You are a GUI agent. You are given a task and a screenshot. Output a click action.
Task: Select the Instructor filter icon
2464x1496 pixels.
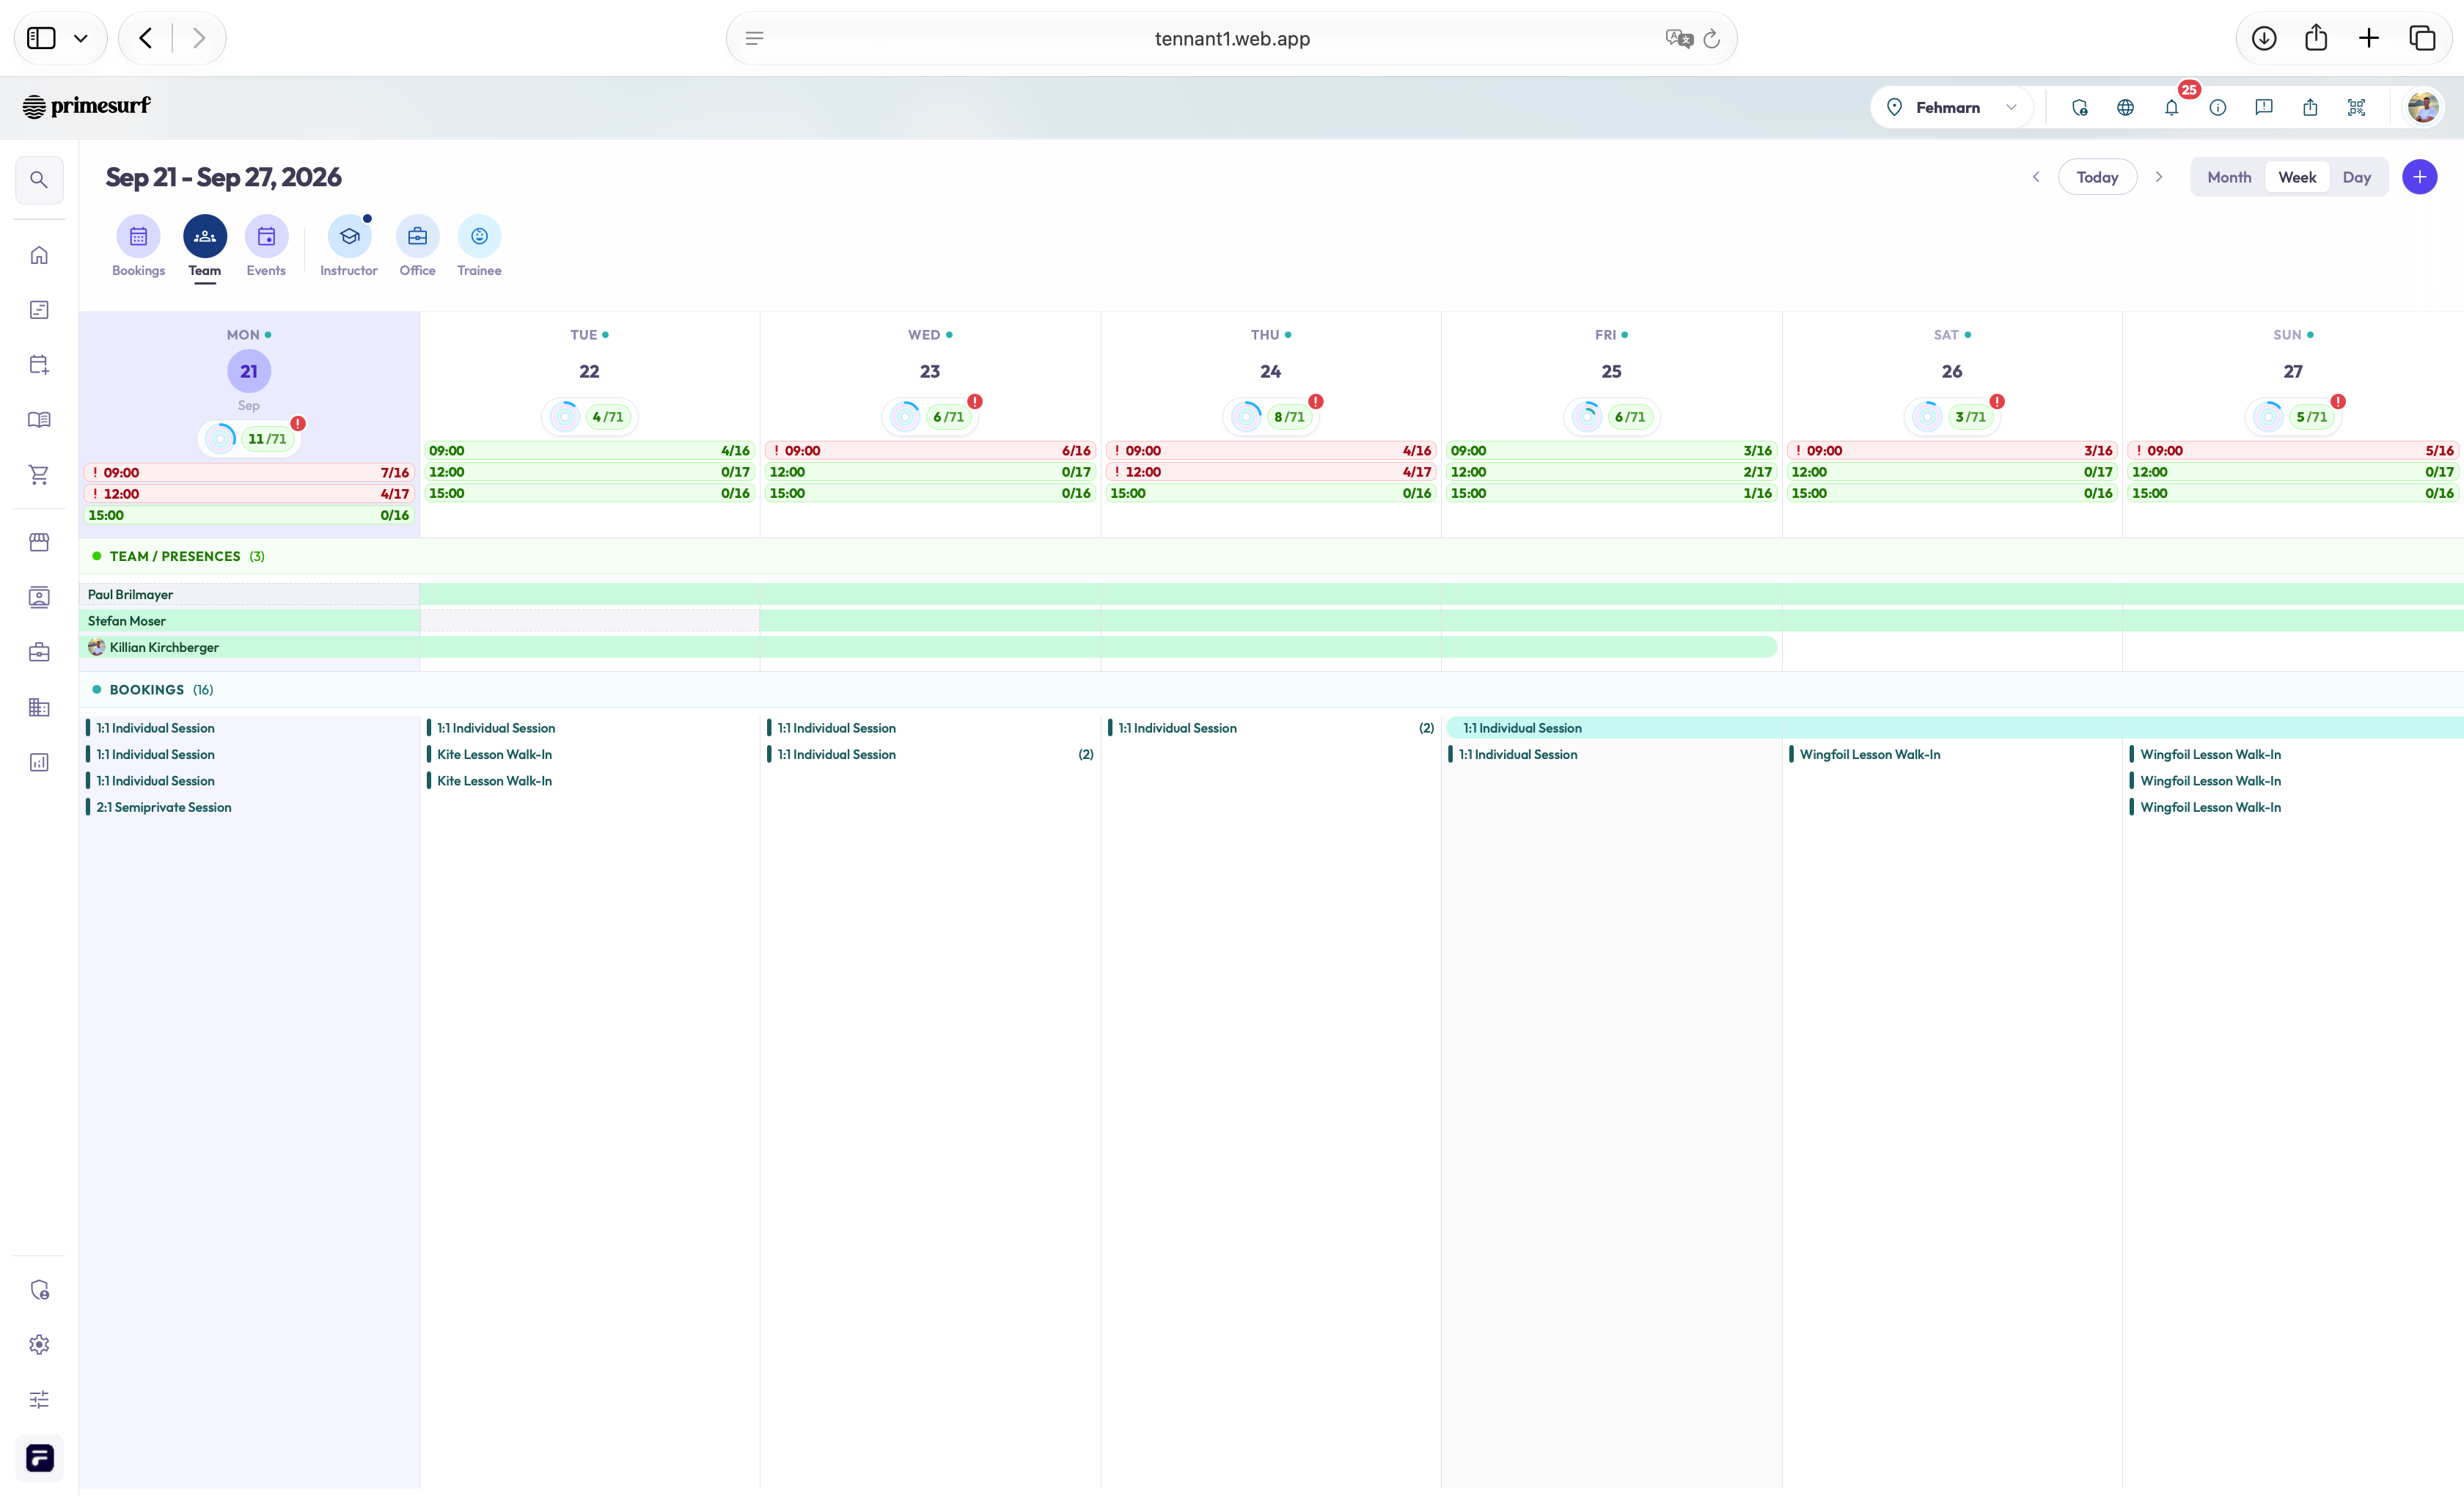pyautogui.click(x=349, y=236)
